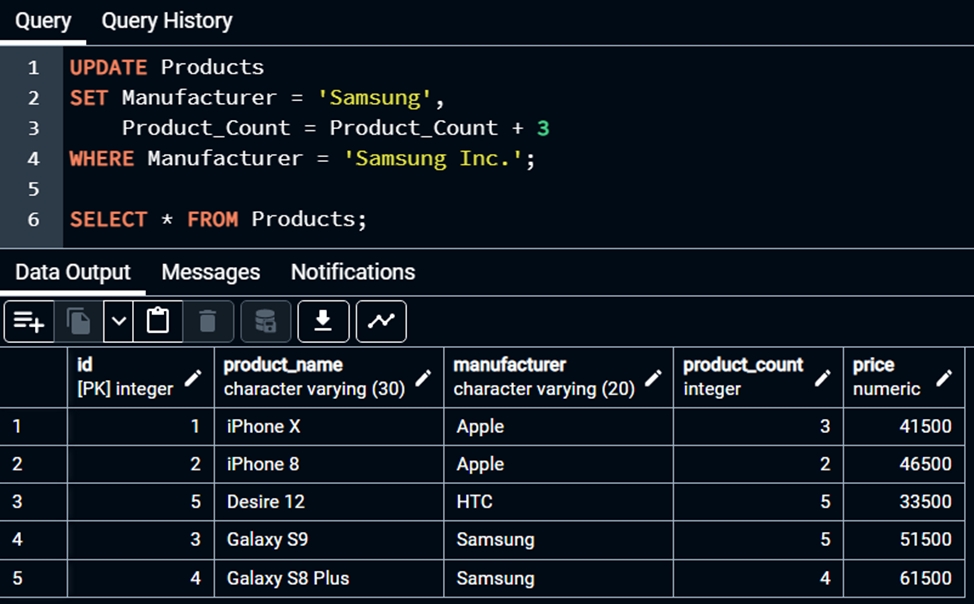Click line 6 SELECT statement in editor
974x604 pixels.
[218, 219]
